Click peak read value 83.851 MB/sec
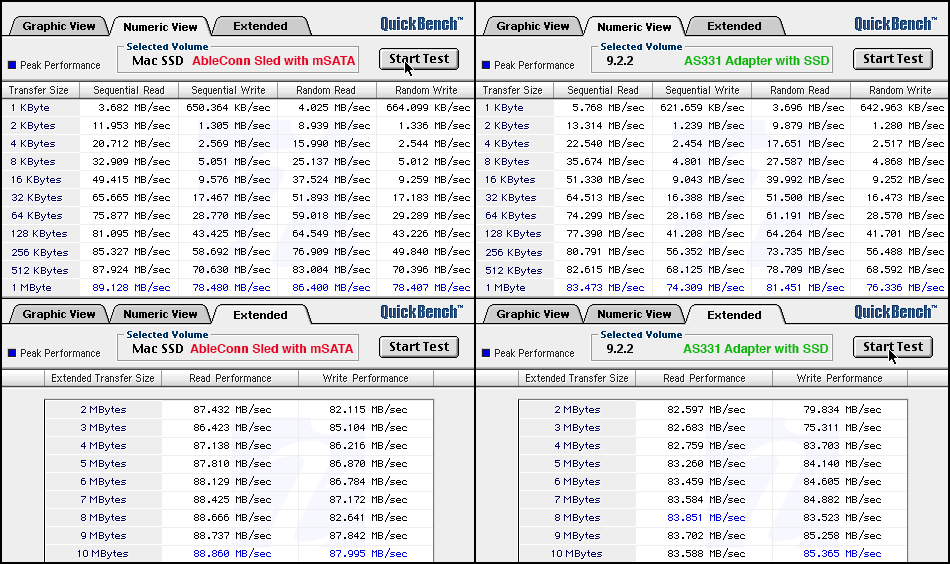The height and width of the screenshot is (564, 950). click(706, 518)
